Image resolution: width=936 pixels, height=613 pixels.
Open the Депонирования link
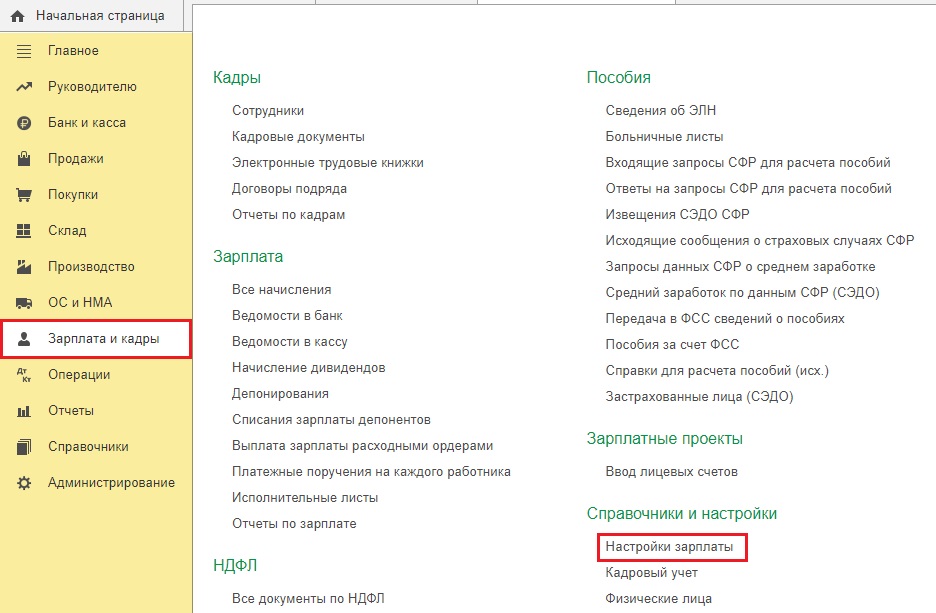point(281,393)
